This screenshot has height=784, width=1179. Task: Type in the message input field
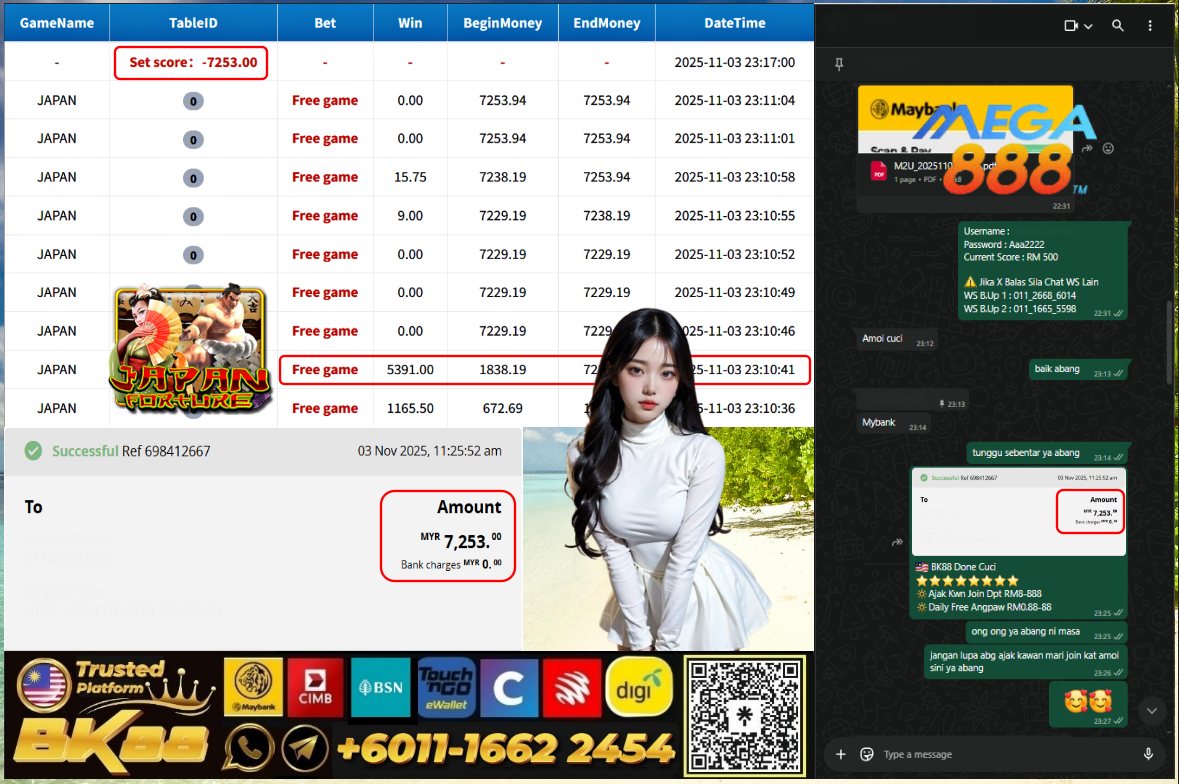(1000, 754)
